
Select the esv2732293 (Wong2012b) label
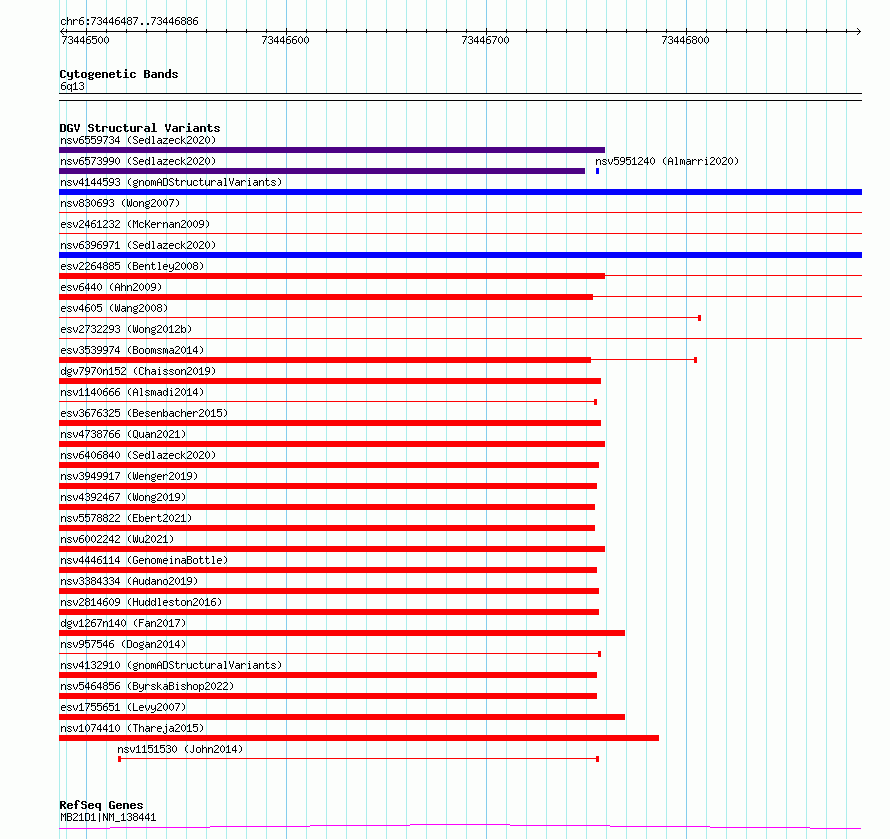(126, 329)
